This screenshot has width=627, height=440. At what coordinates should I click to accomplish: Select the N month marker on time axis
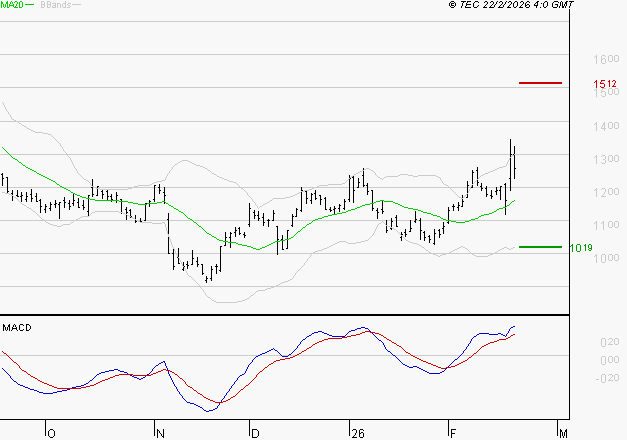[x=160, y=434]
